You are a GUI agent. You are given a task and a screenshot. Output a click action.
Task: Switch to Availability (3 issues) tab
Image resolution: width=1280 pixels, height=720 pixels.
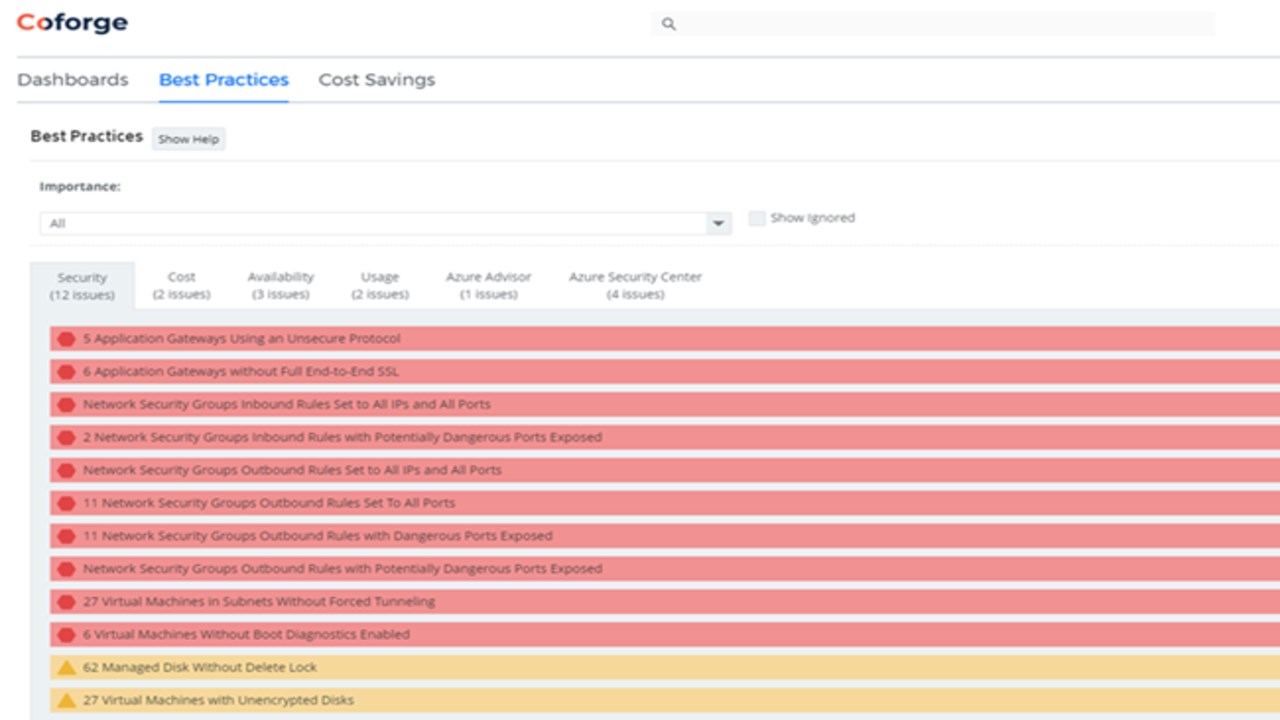click(280, 285)
